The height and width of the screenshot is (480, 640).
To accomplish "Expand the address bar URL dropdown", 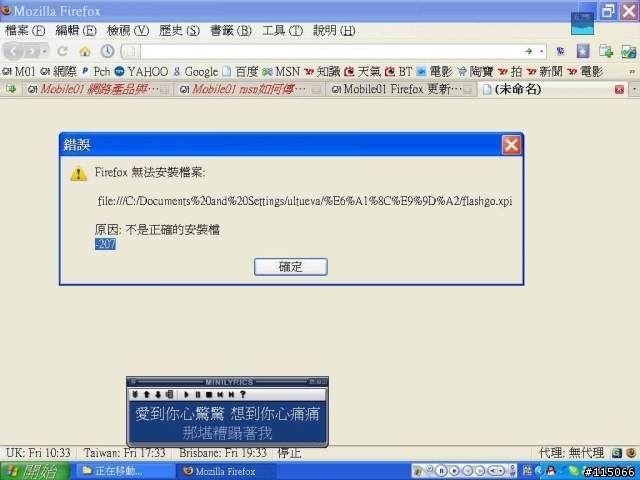I will coord(542,51).
